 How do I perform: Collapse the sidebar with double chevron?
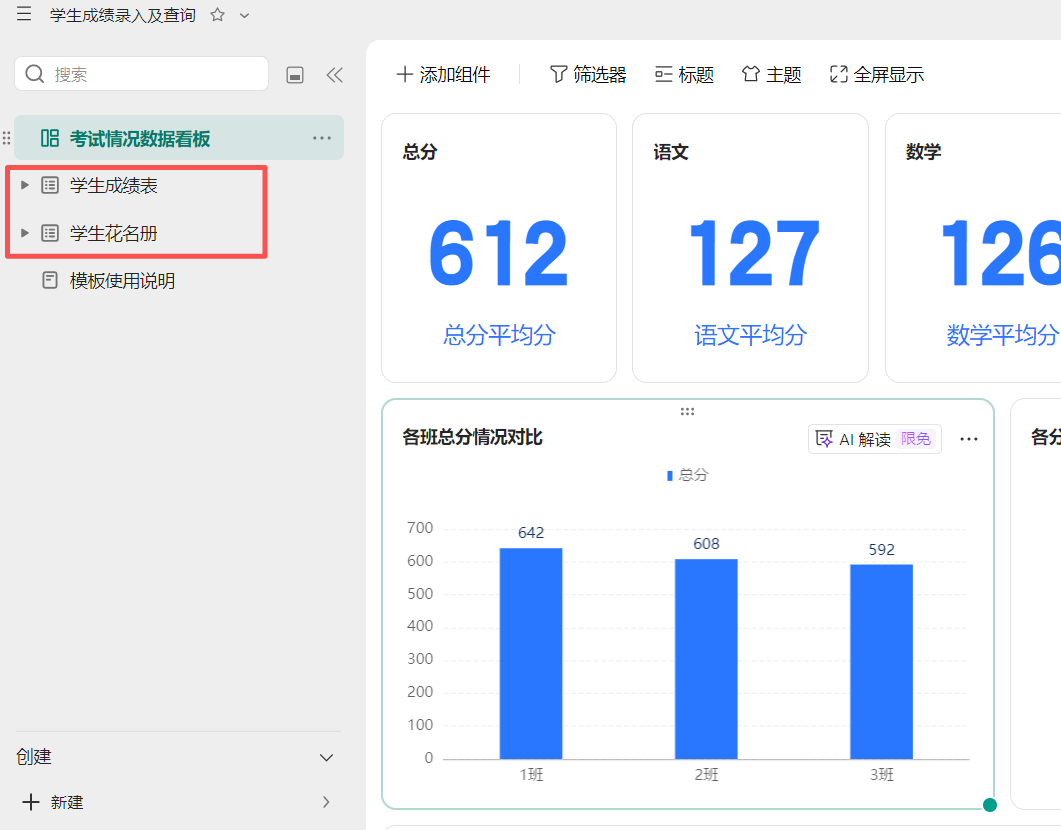(334, 75)
